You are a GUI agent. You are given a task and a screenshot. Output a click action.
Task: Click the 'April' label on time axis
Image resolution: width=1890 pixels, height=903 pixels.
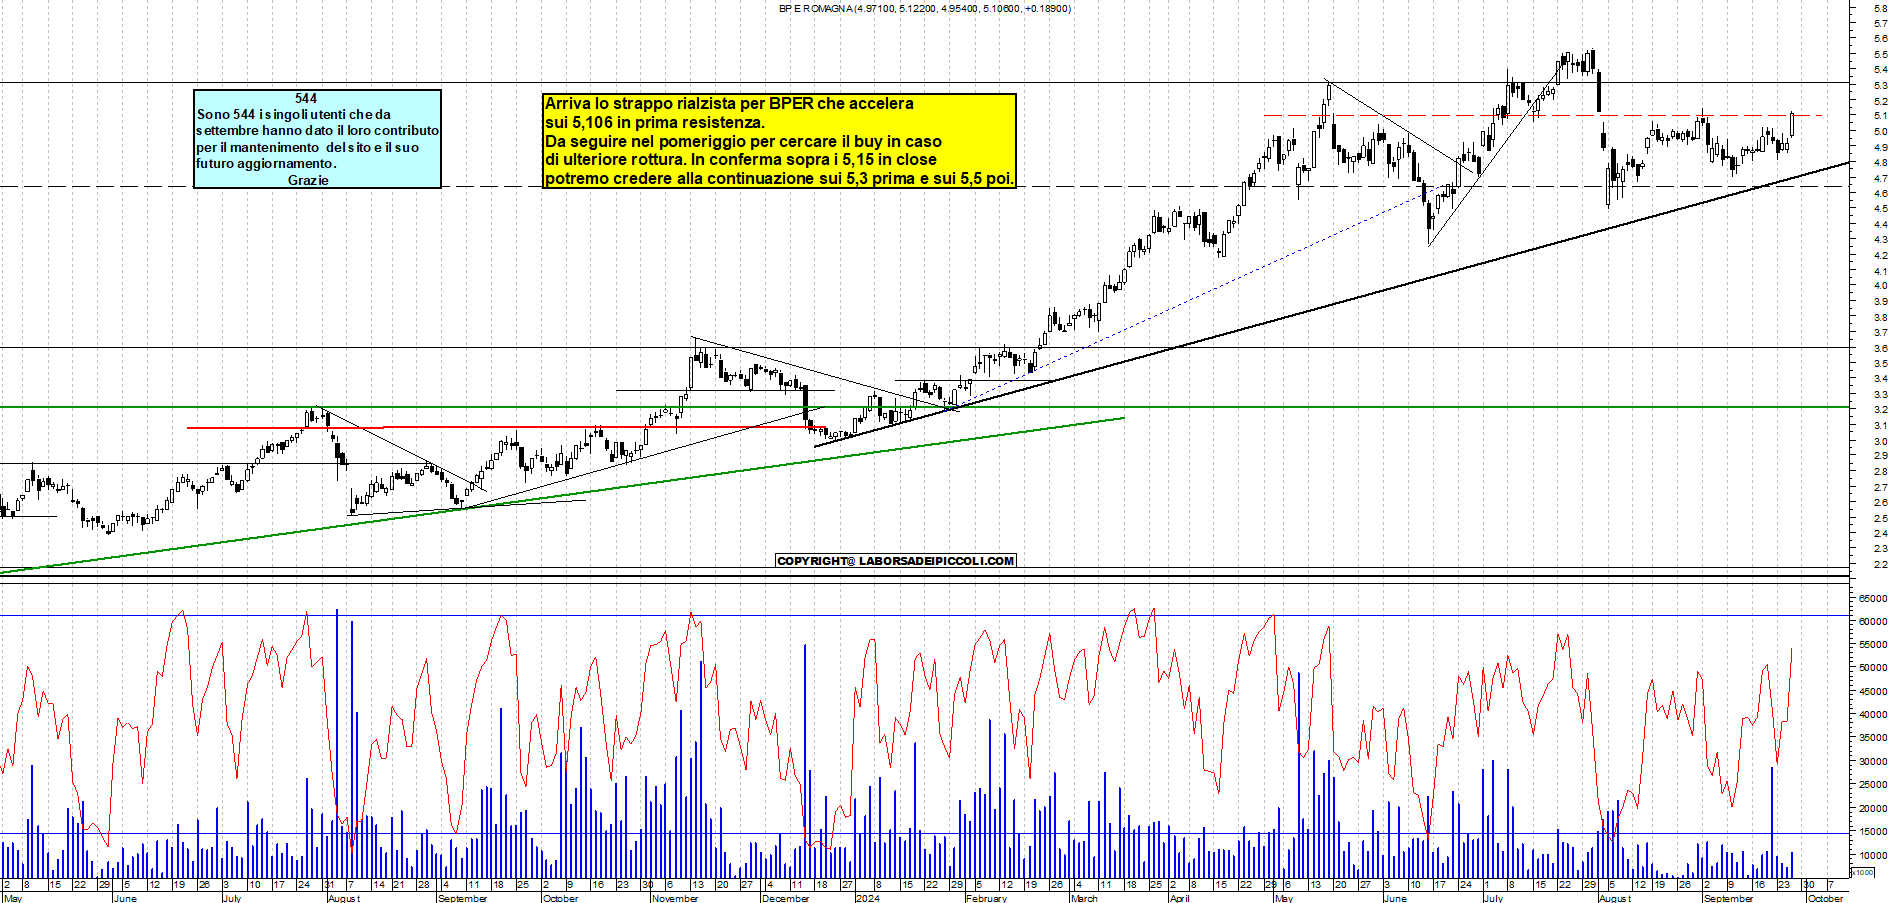click(x=1180, y=898)
